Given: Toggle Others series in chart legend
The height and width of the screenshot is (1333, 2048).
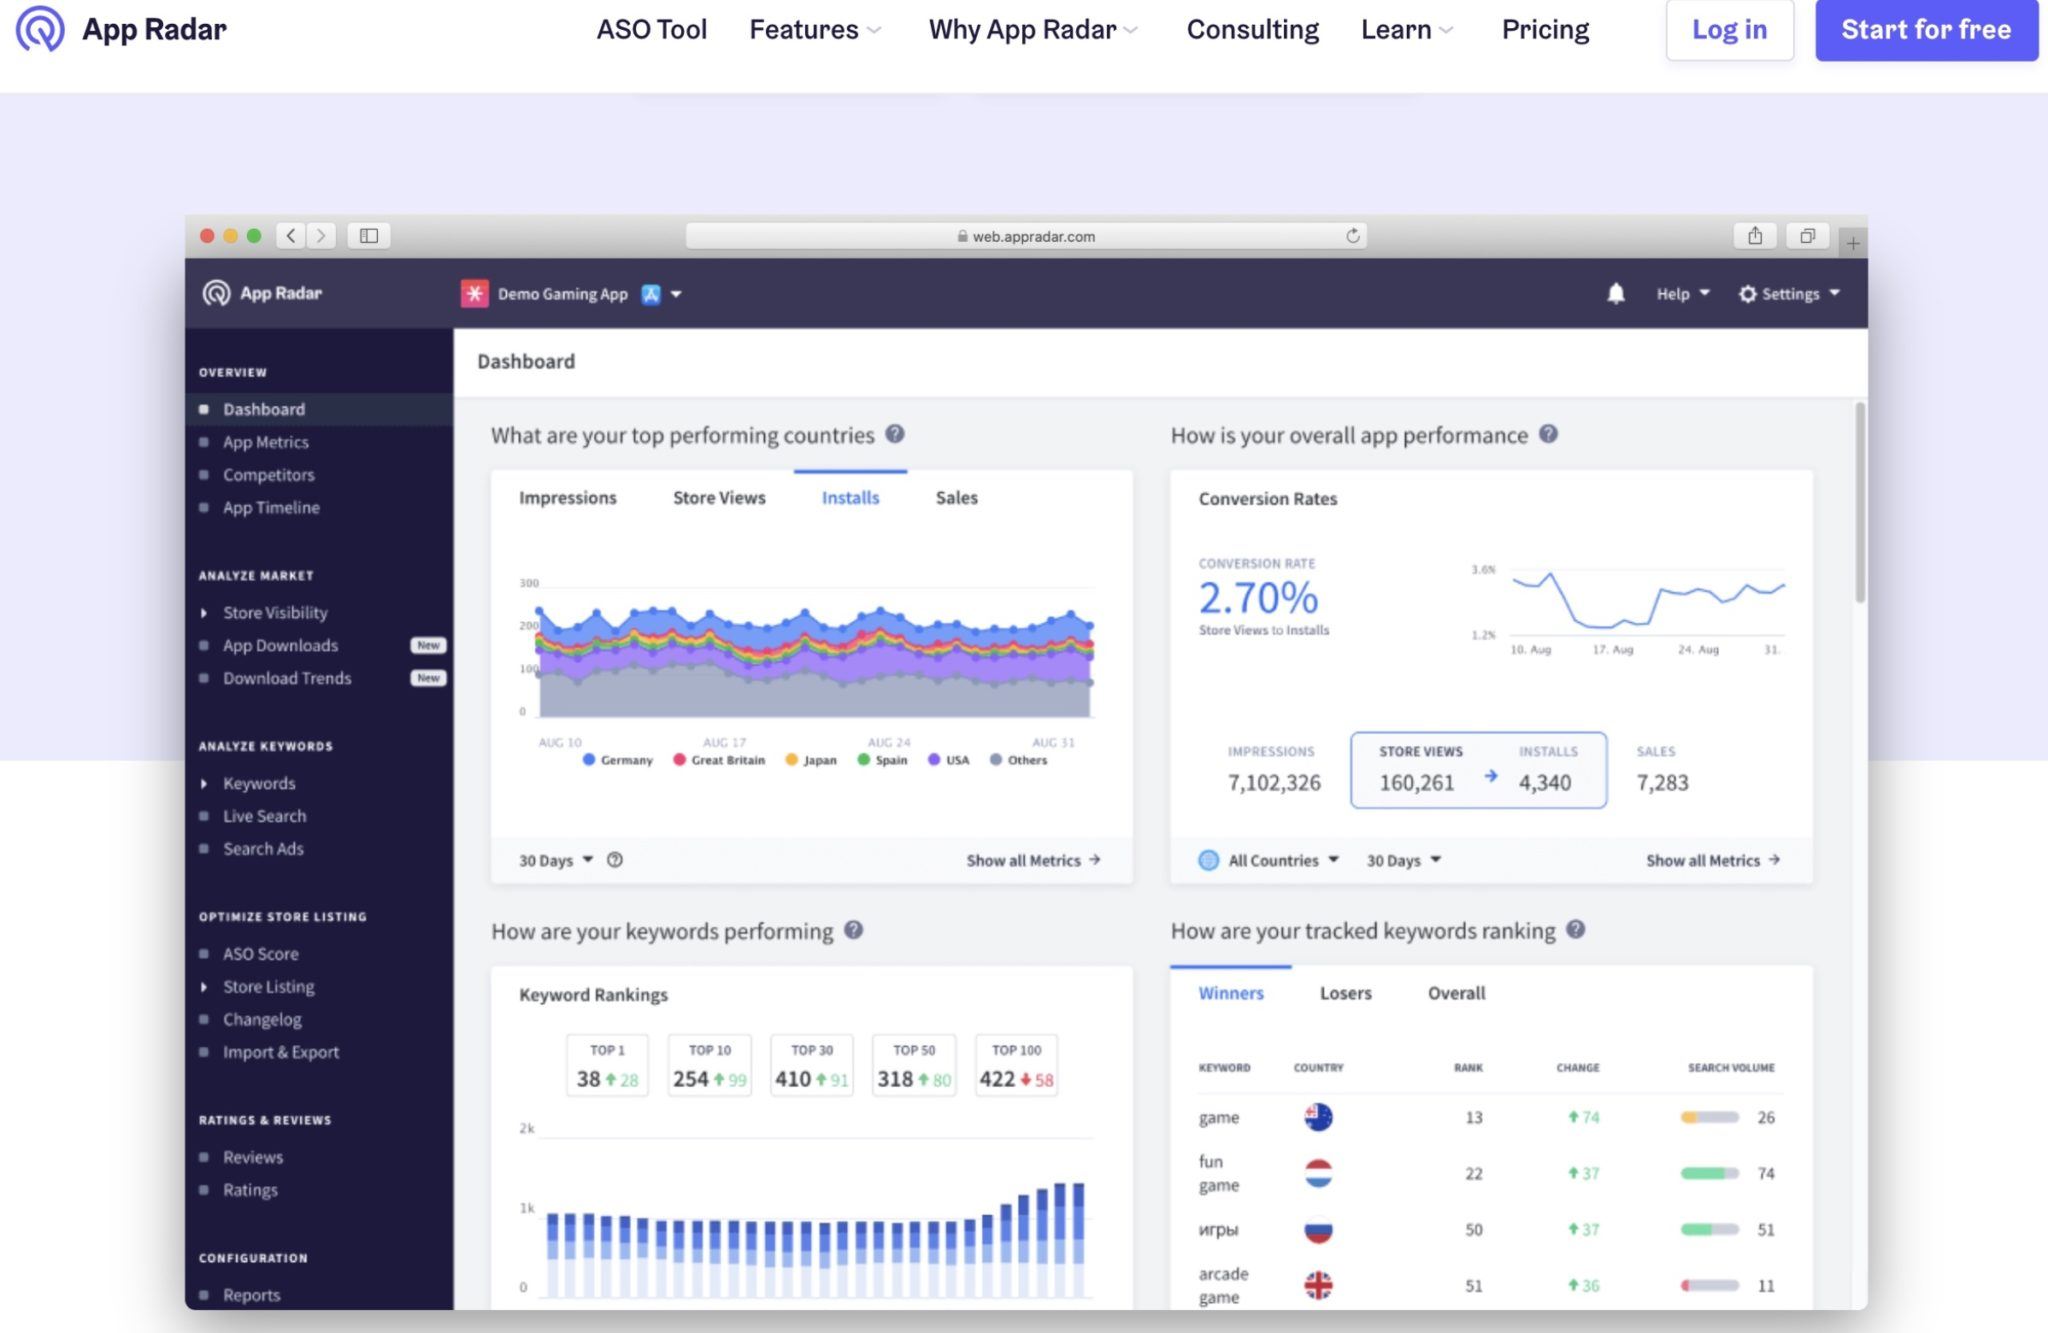Looking at the screenshot, I should point(1018,760).
